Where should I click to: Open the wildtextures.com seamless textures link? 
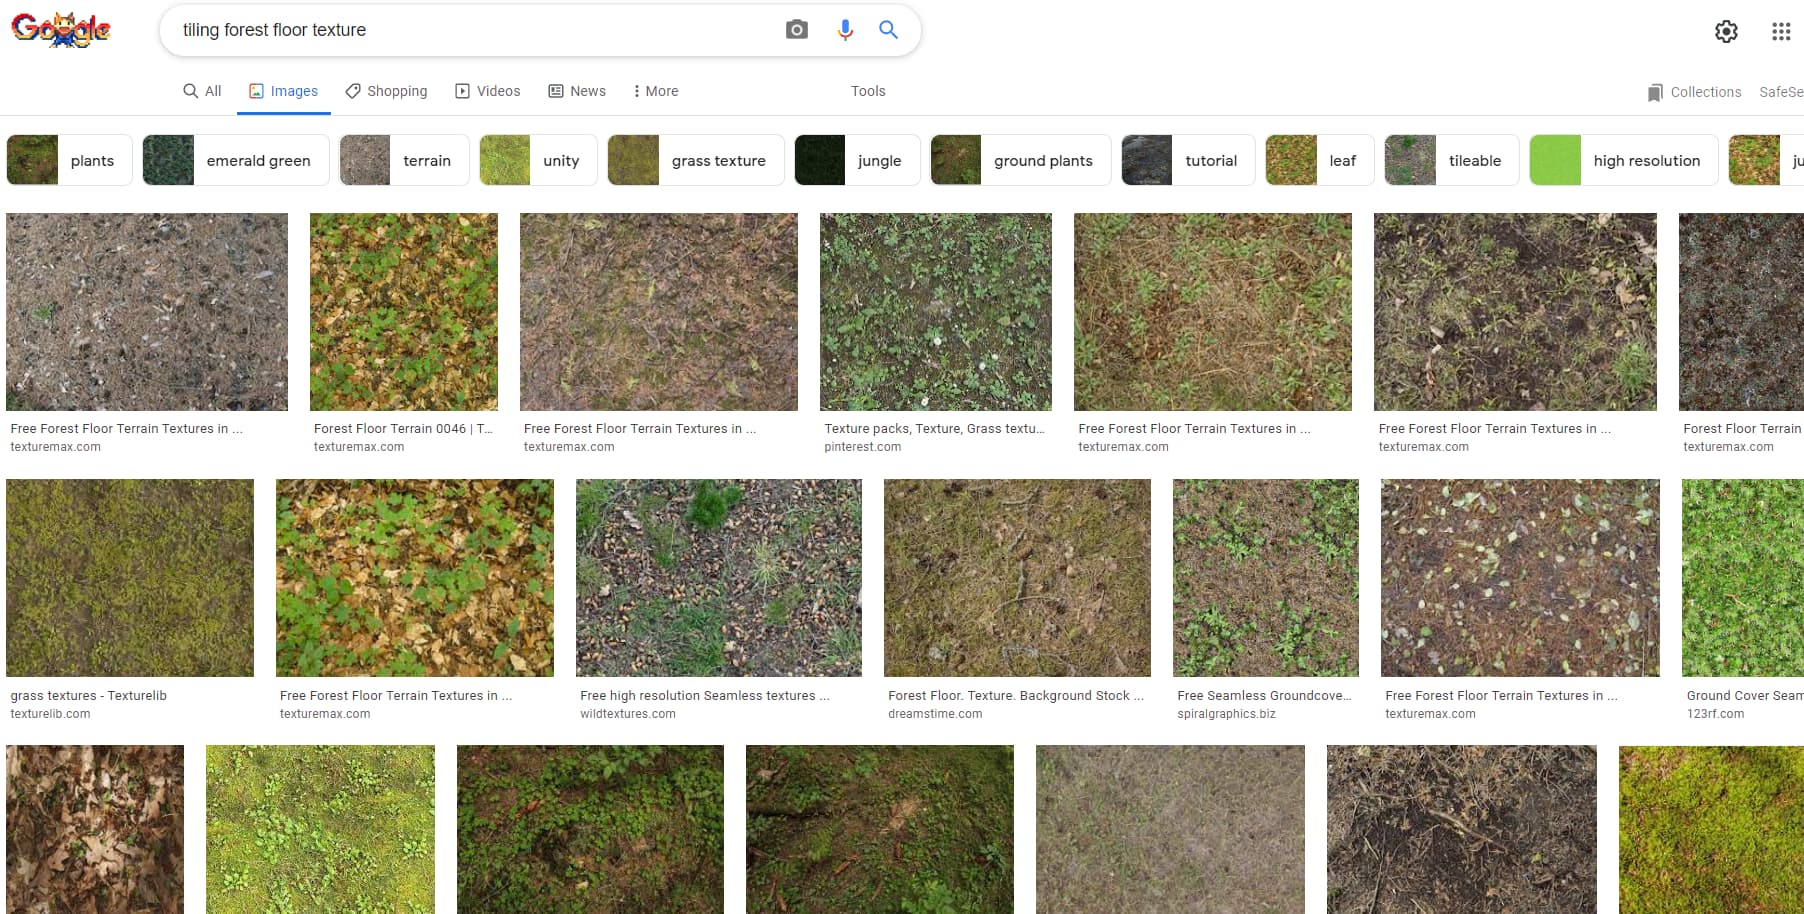pos(704,695)
